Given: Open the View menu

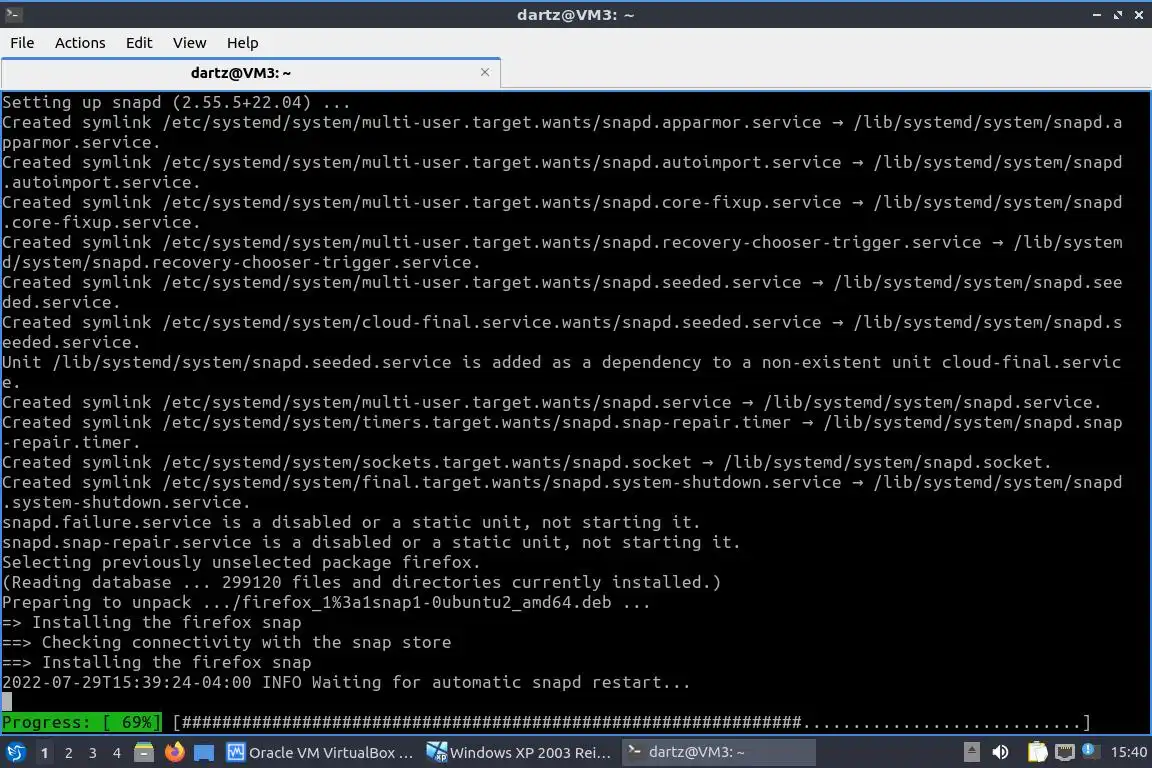Looking at the screenshot, I should (190, 43).
